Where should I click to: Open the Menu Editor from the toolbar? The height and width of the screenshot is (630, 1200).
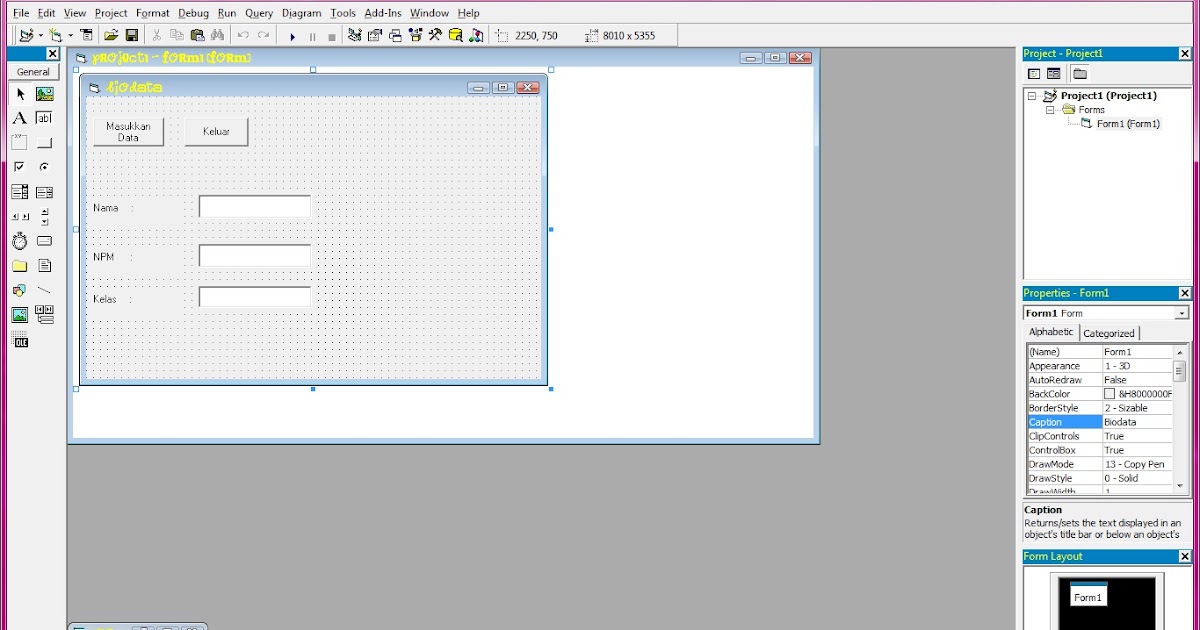tap(86, 35)
